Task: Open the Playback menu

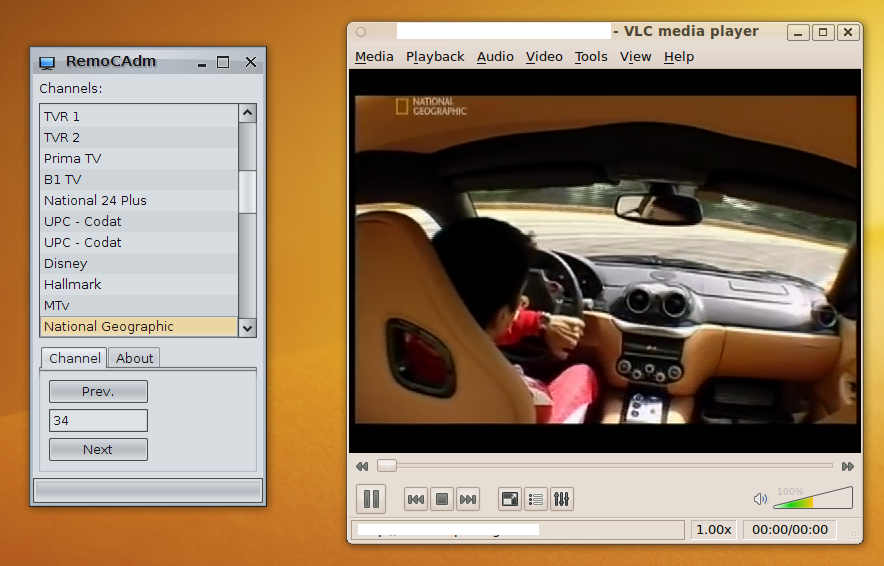Action: tap(435, 57)
